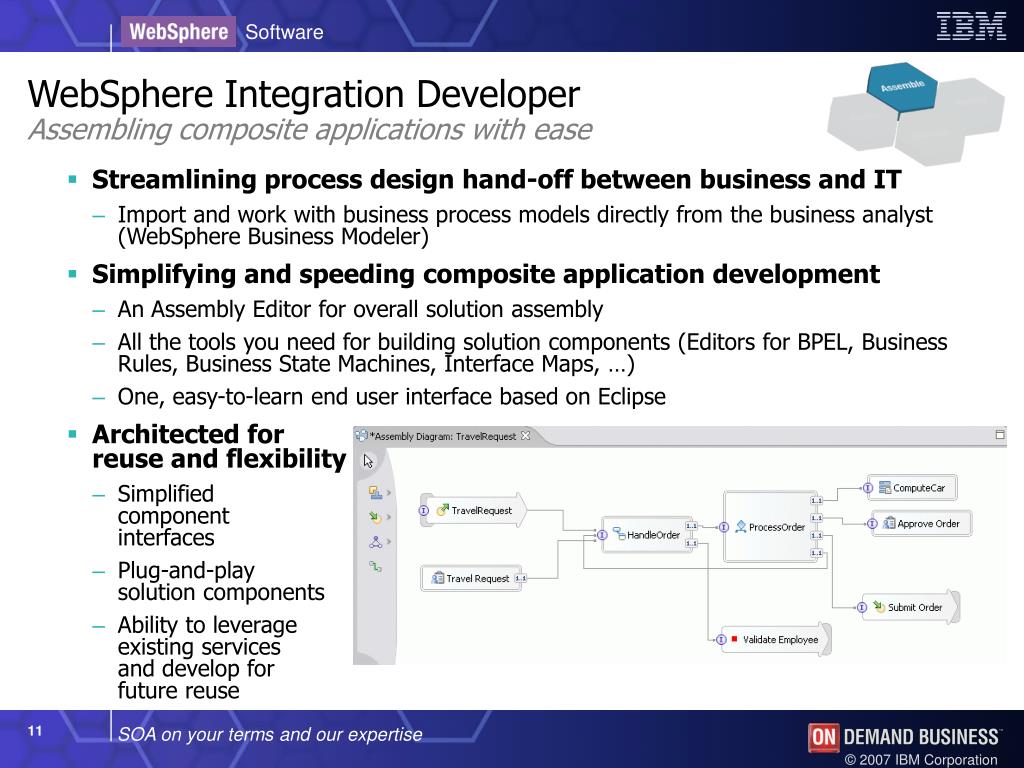Select the Validate Employee node
The width and height of the screenshot is (1024, 768).
(x=779, y=640)
